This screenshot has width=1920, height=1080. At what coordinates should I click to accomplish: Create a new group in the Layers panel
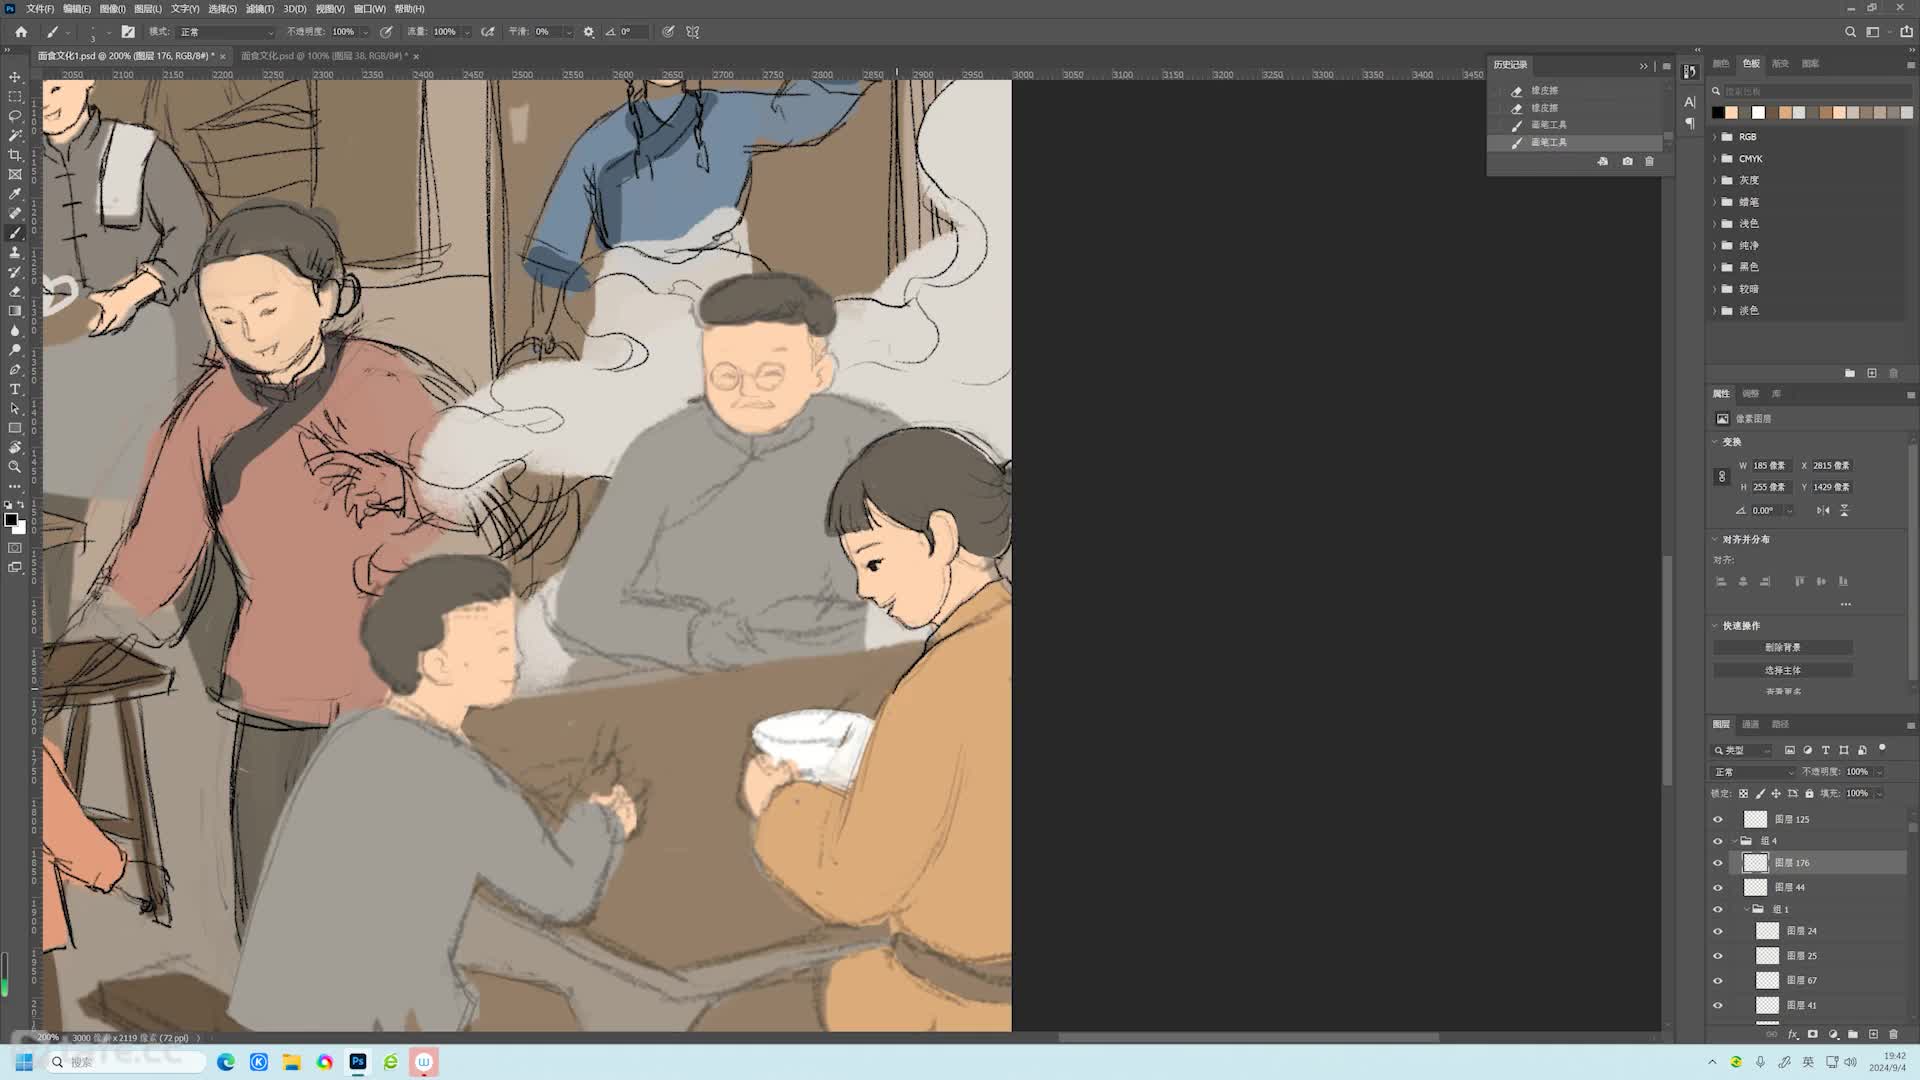(1853, 1034)
